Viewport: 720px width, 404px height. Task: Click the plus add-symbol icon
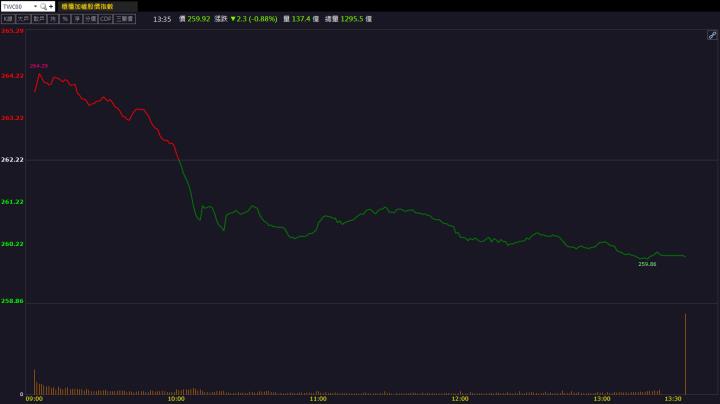pyautogui.click(x=51, y=6)
